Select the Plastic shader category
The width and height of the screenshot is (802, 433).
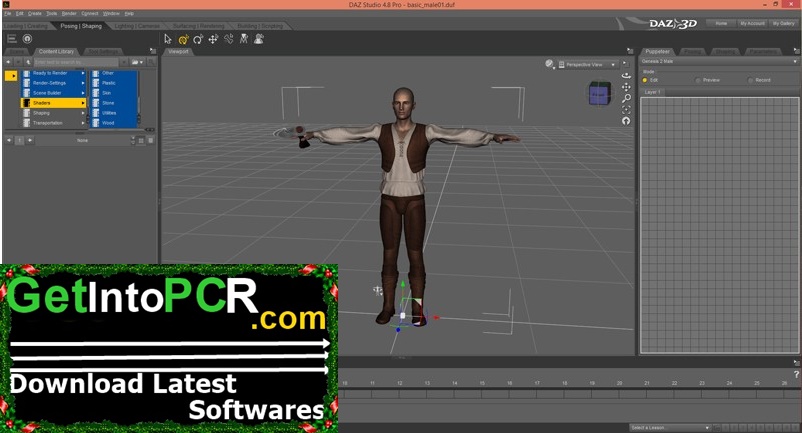108,83
